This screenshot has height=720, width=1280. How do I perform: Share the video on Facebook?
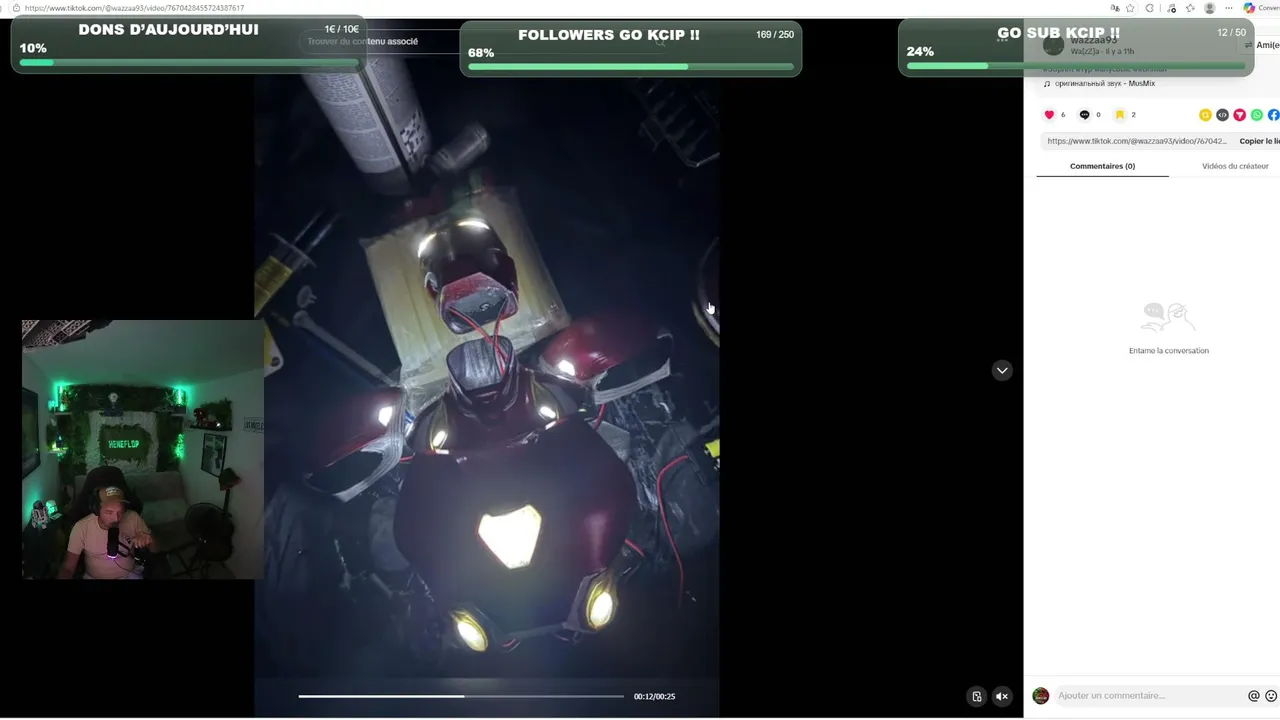[1274, 115]
